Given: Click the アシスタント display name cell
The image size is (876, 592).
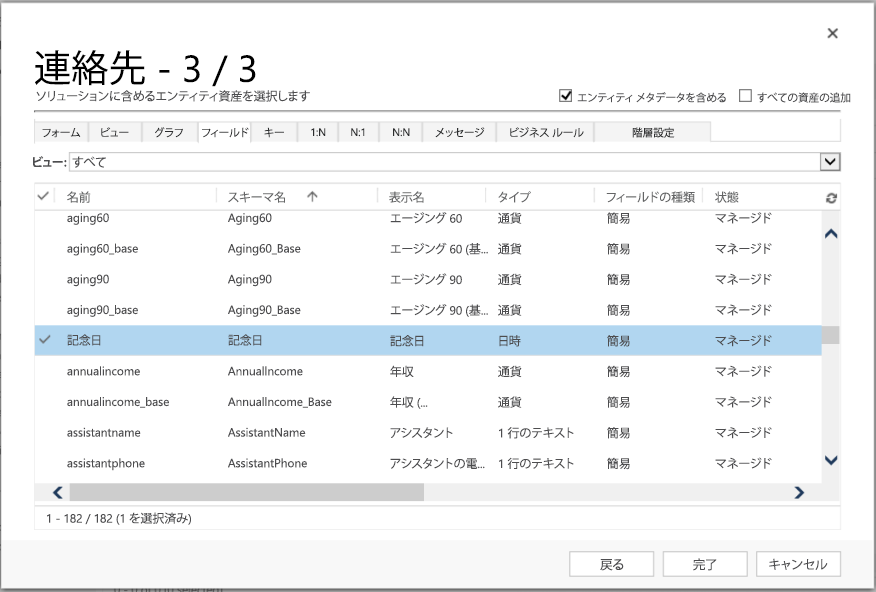Looking at the screenshot, I should 421,433.
